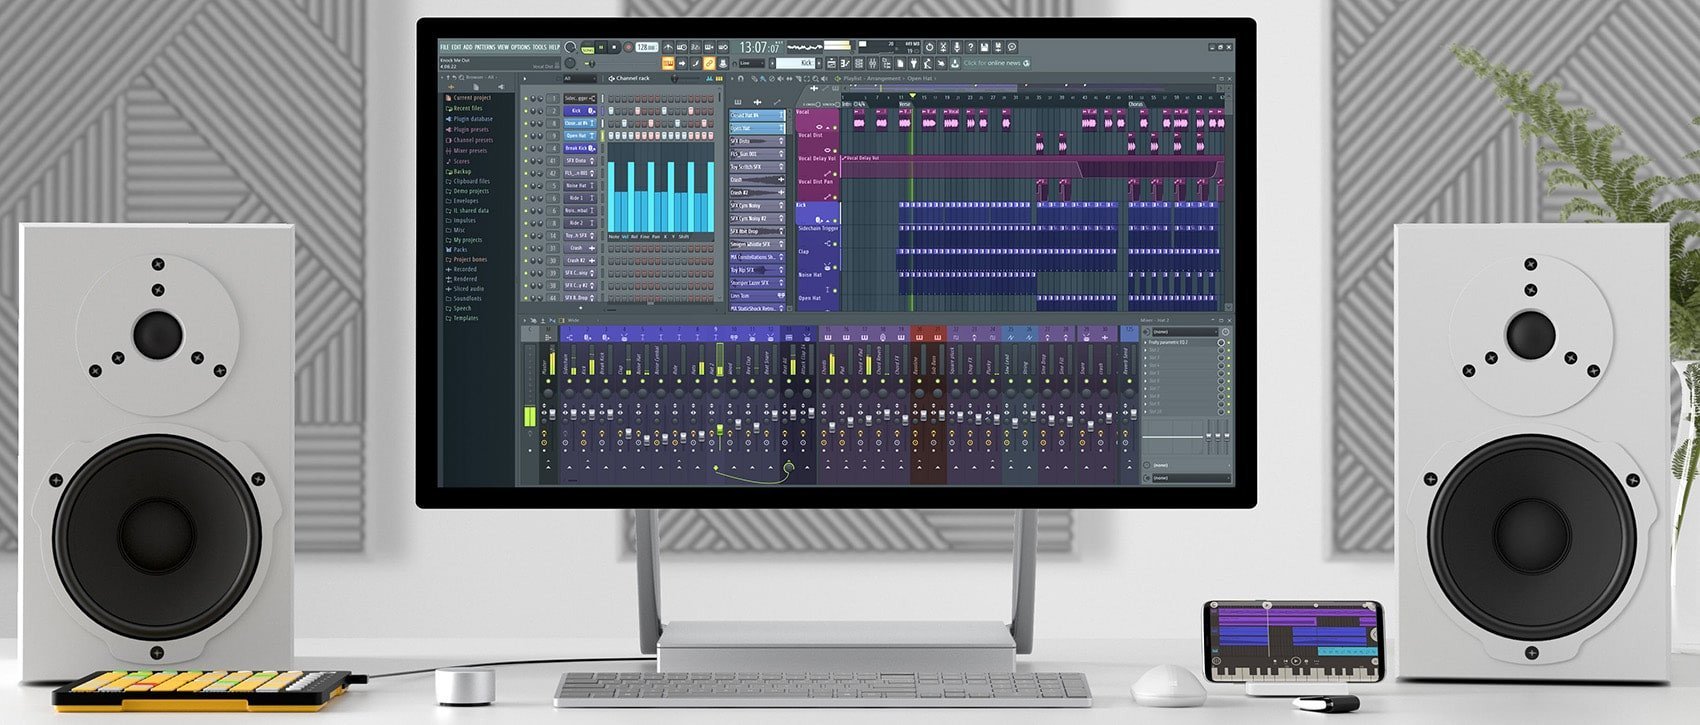The image size is (1700, 725).
Task: Click the speech bubble icon in top toolbar
Action: (x=1012, y=47)
